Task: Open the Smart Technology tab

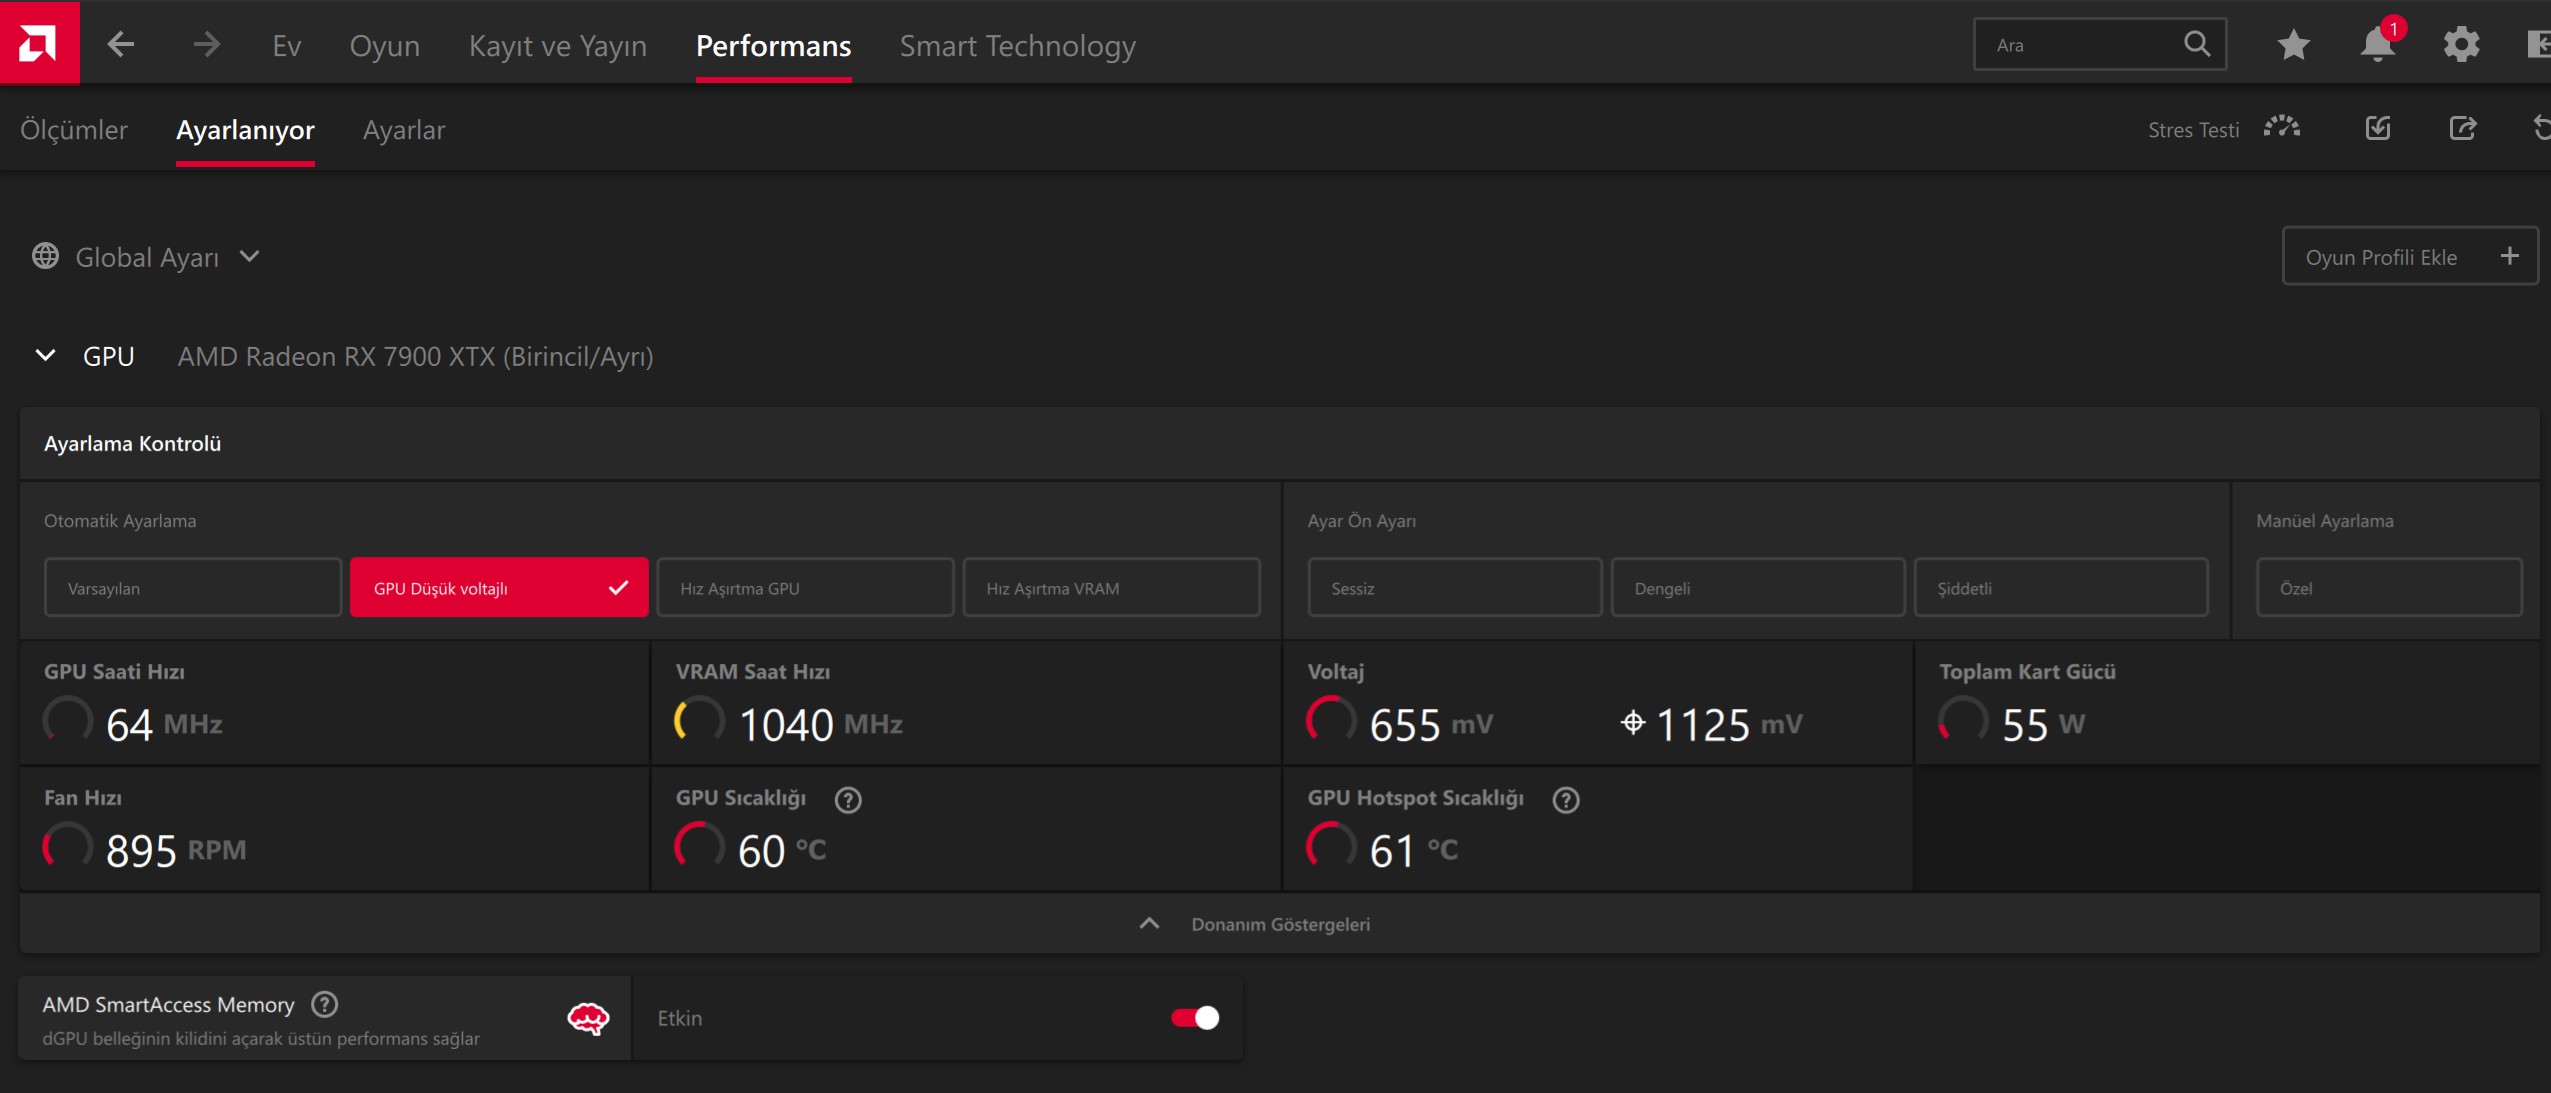Action: tap(1017, 45)
